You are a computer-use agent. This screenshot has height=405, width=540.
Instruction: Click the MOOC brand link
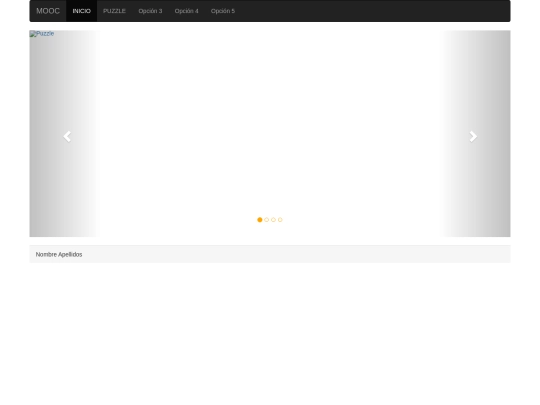(48, 11)
